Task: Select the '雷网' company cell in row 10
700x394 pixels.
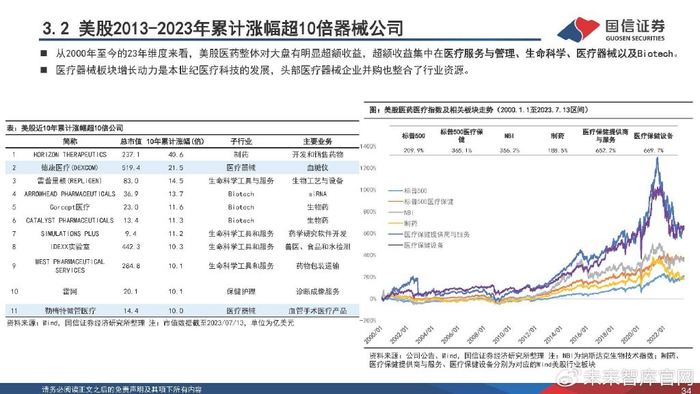Action: tap(70, 291)
